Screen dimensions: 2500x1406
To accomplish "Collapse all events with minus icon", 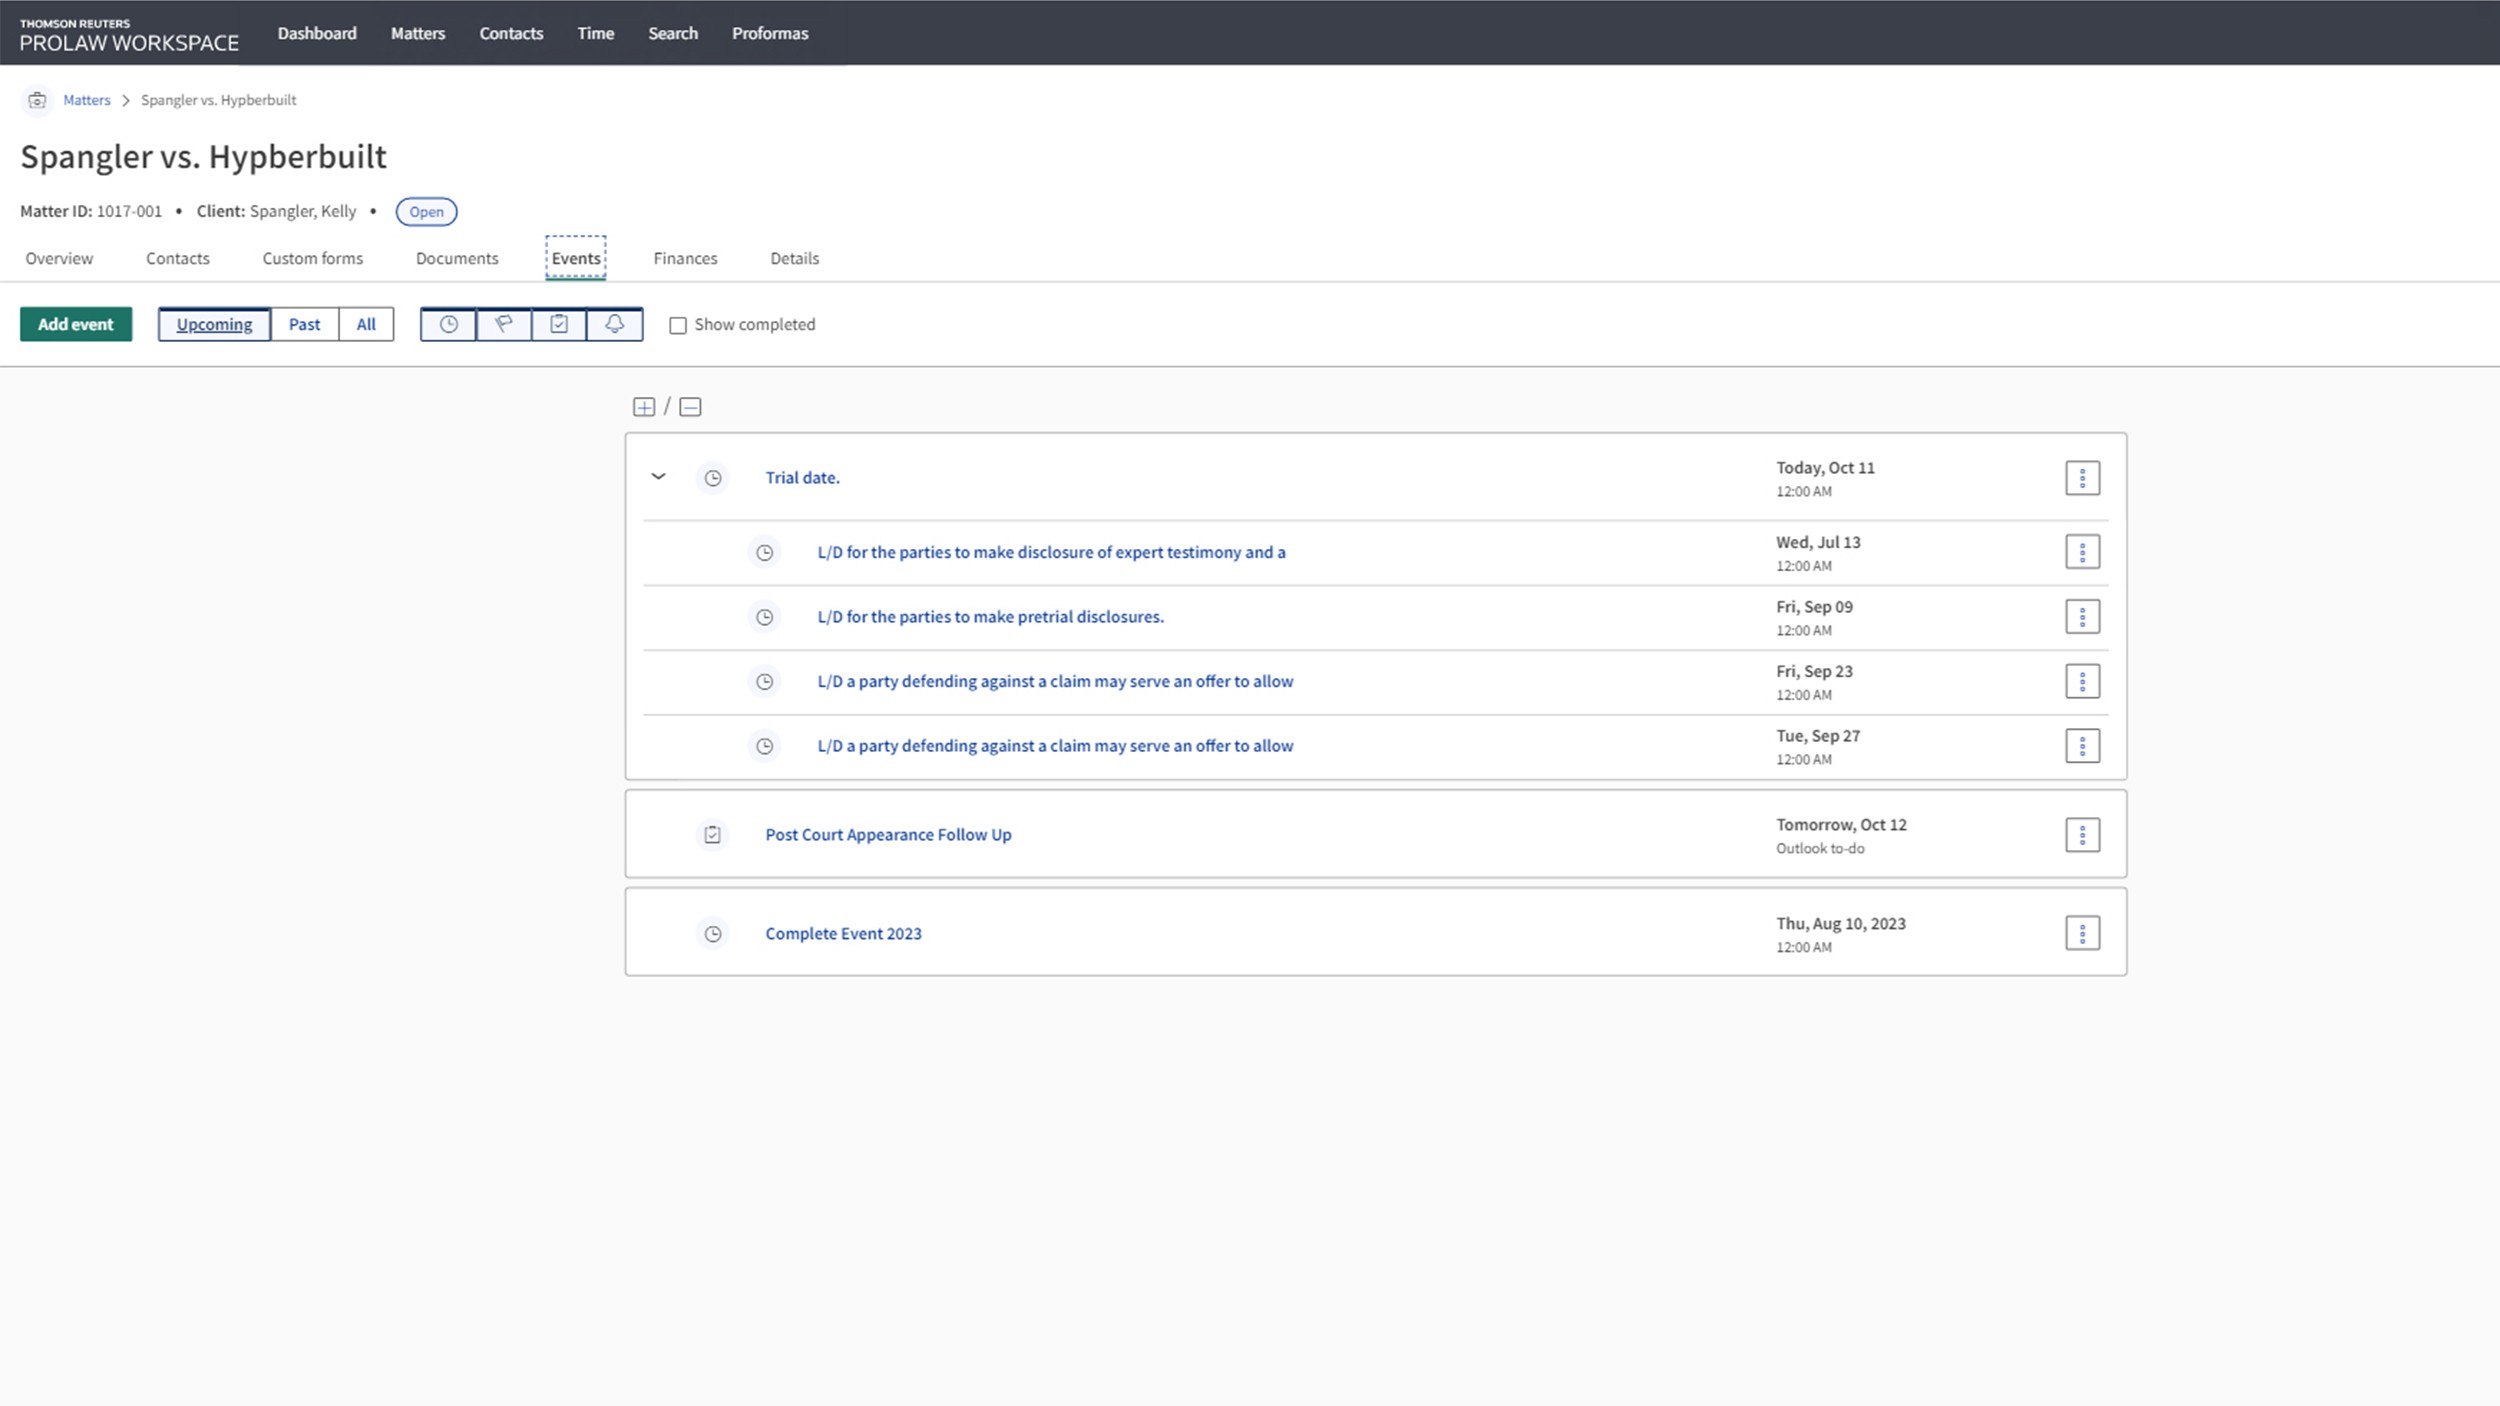I will coord(690,407).
